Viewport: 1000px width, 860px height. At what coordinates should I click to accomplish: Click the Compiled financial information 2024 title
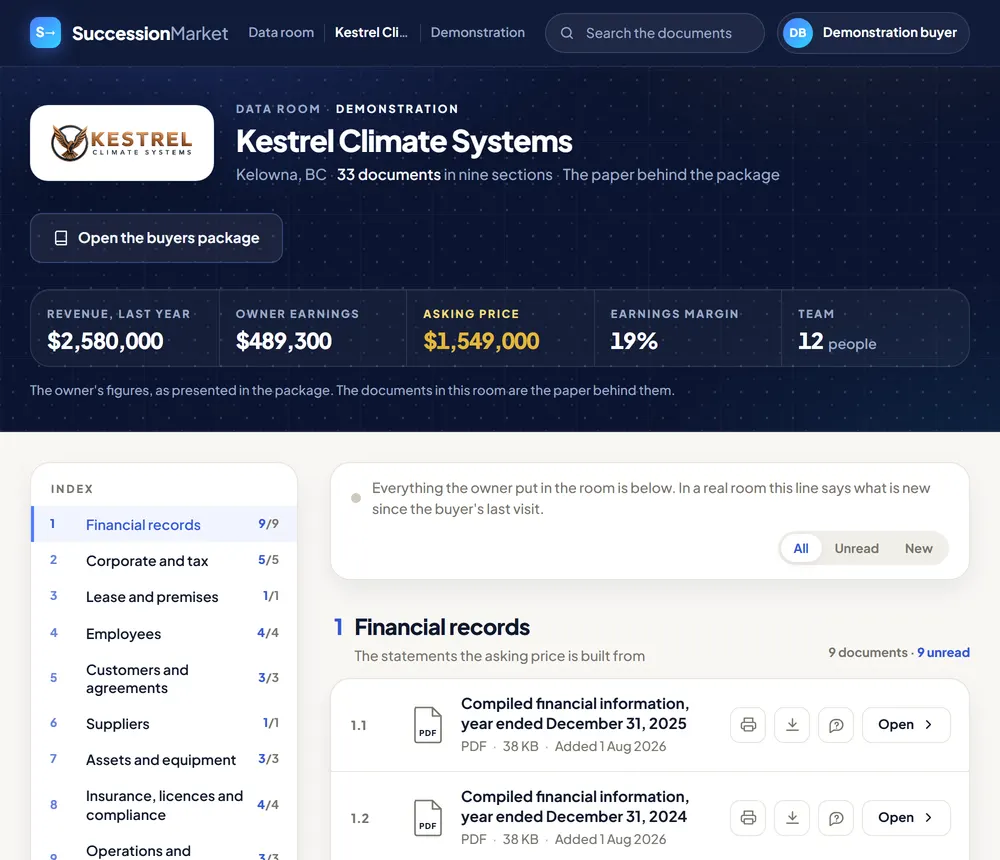click(575, 806)
